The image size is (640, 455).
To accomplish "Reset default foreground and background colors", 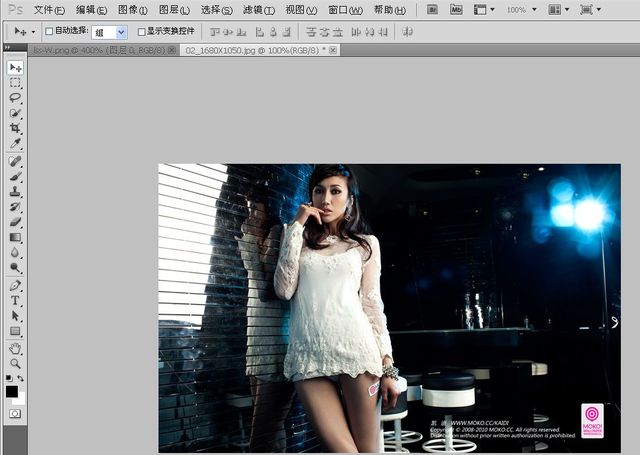I will [x=9, y=378].
